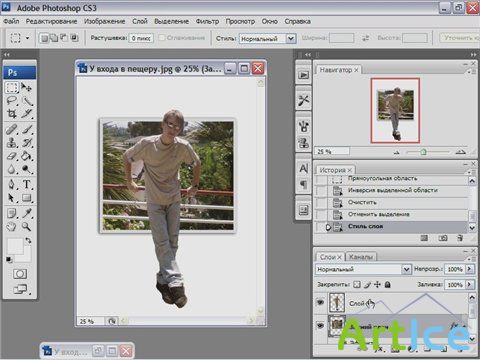Open the tool preset picker arrow
Image resolution: width=480 pixels, height=360 pixels.
(x=27, y=38)
